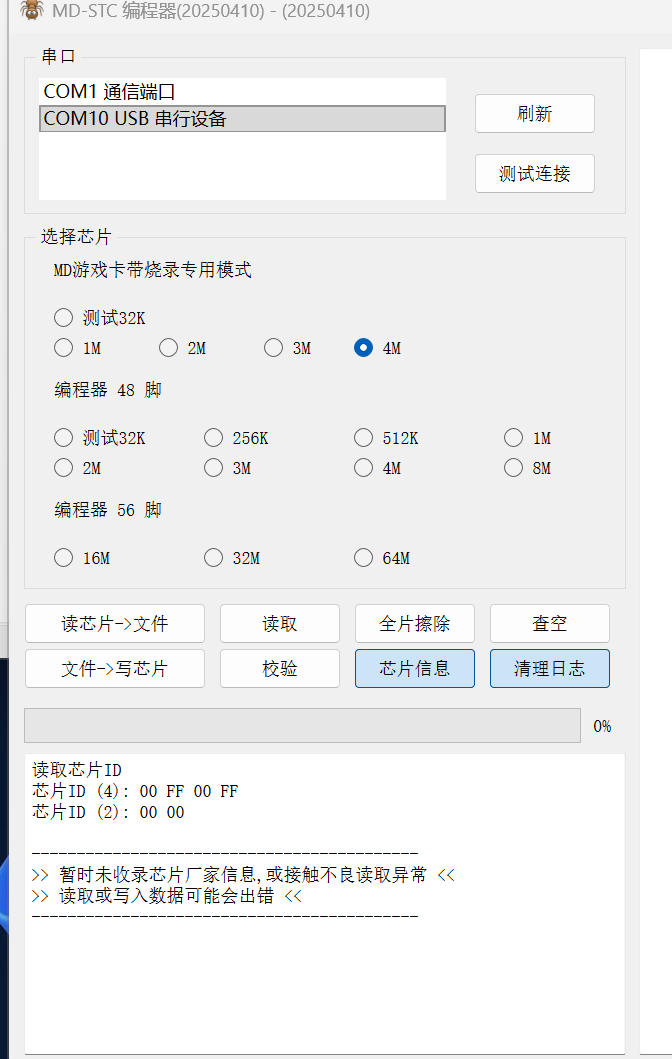点击全片擦除按钮

pyautogui.click(x=414, y=623)
